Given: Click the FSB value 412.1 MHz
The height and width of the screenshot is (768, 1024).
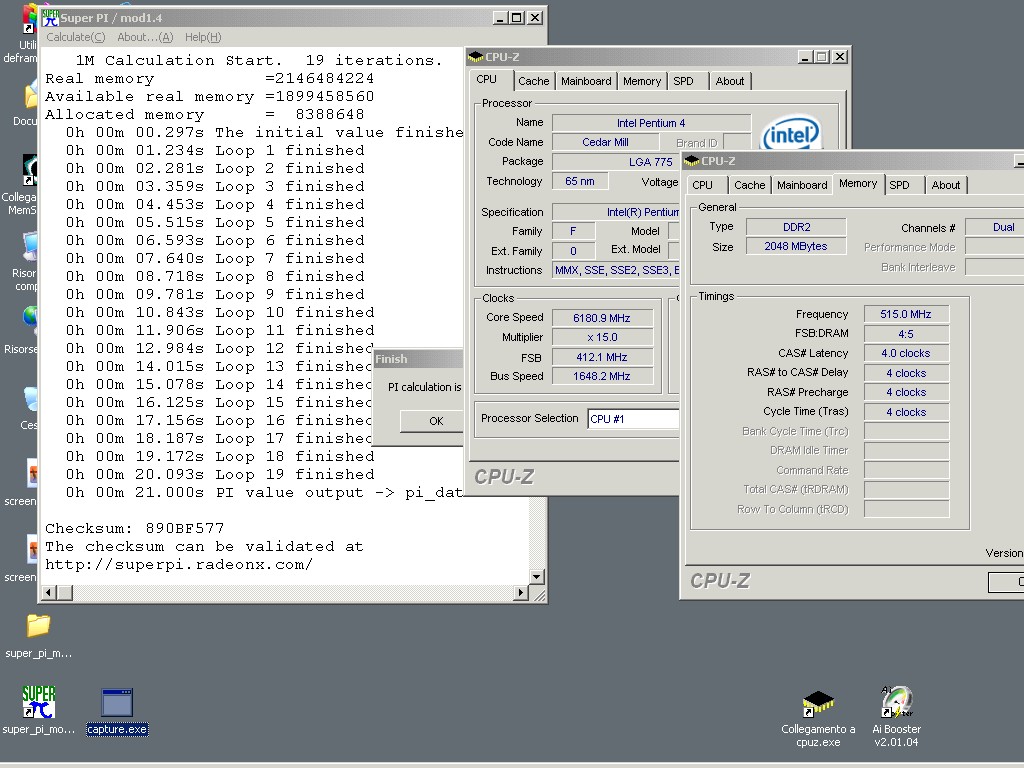Looking at the screenshot, I should pos(602,357).
